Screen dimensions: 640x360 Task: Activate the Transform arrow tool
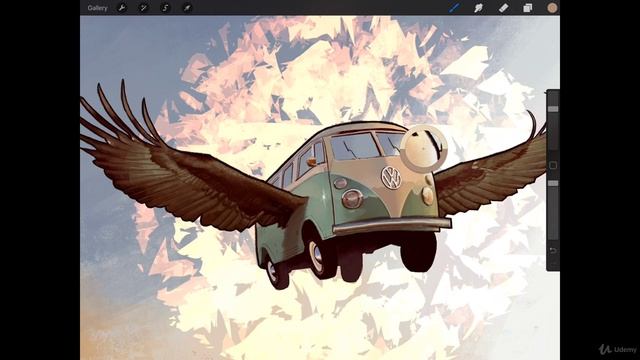(187, 8)
